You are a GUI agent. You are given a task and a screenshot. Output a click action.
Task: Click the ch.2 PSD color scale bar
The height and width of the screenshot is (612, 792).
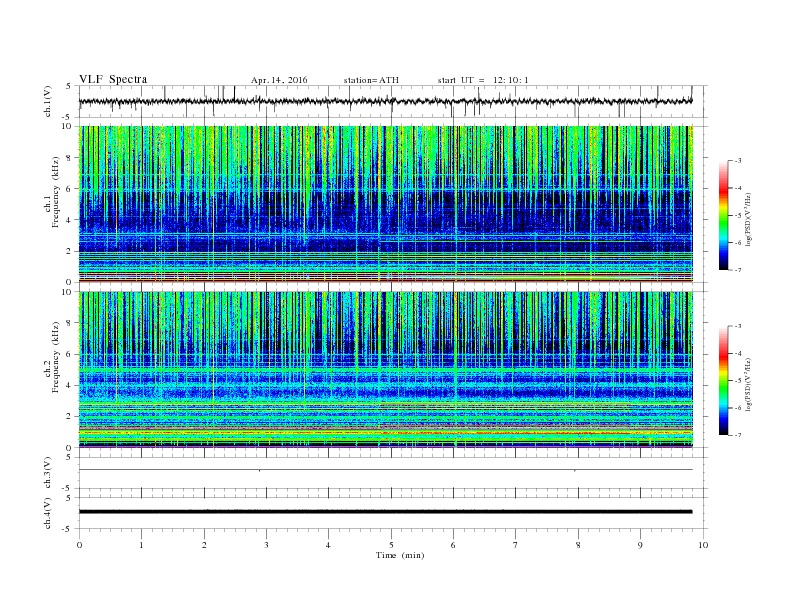(x=723, y=381)
